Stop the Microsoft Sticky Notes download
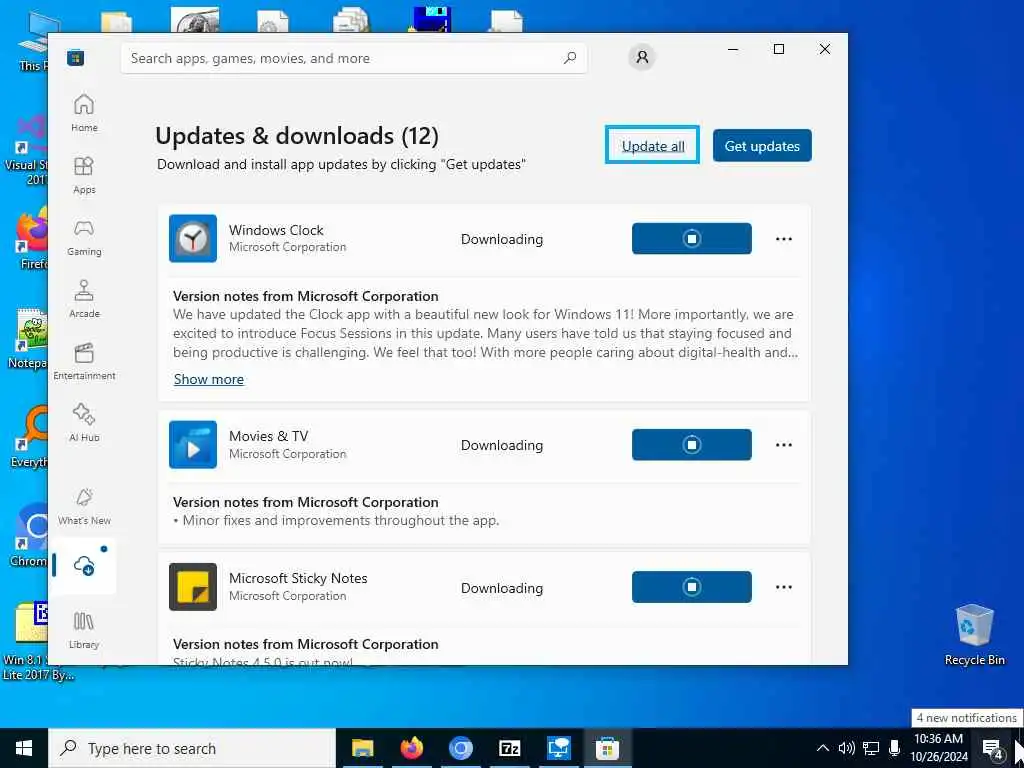This screenshot has height=768, width=1024. pyautogui.click(x=692, y=587)
